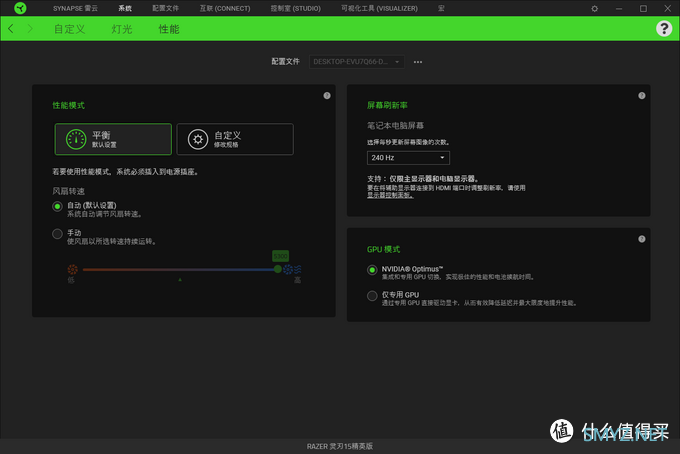Image resolution: width=680 pixels, height=454 pixels.
Task: Open the 系统 tab
Action: point(125,8)
